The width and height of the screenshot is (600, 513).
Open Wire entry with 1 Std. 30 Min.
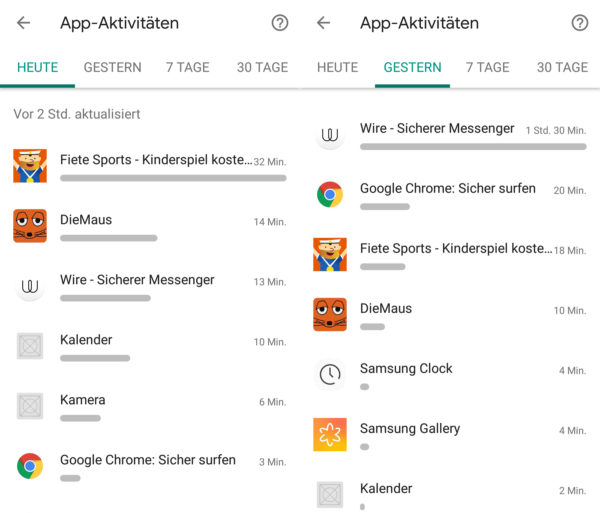point(450,134)
